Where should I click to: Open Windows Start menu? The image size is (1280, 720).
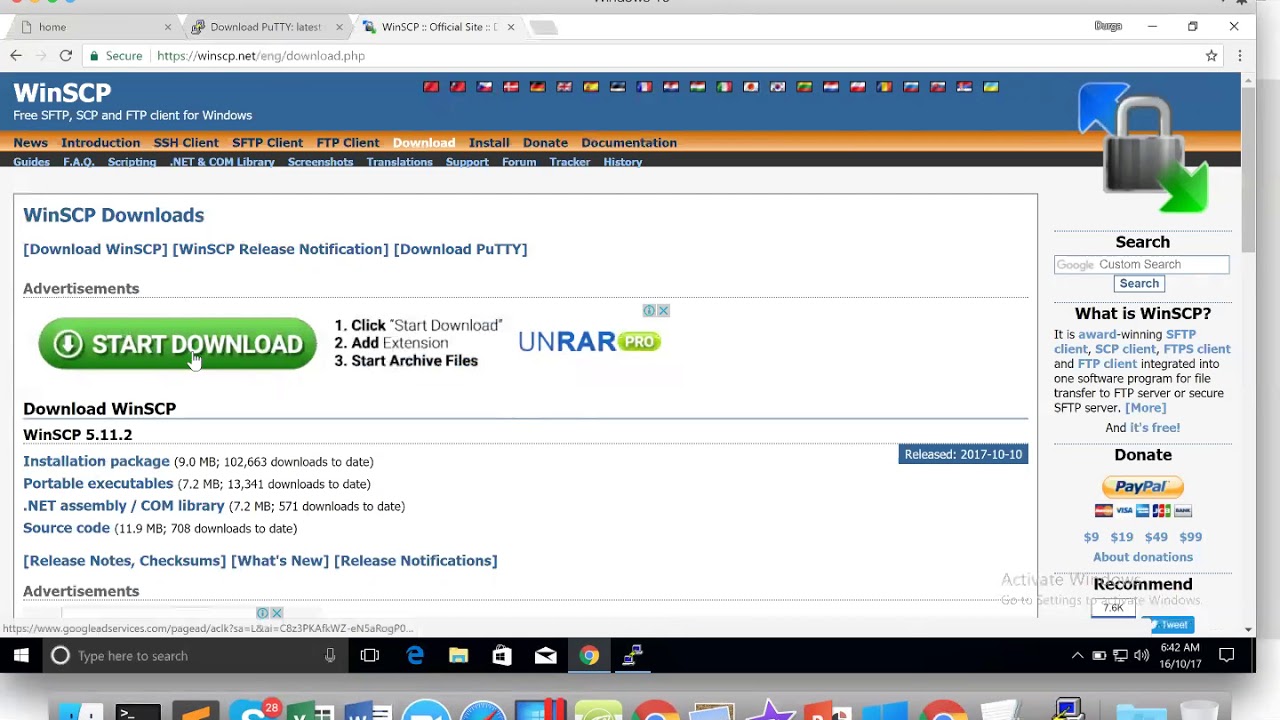point(21,656)
